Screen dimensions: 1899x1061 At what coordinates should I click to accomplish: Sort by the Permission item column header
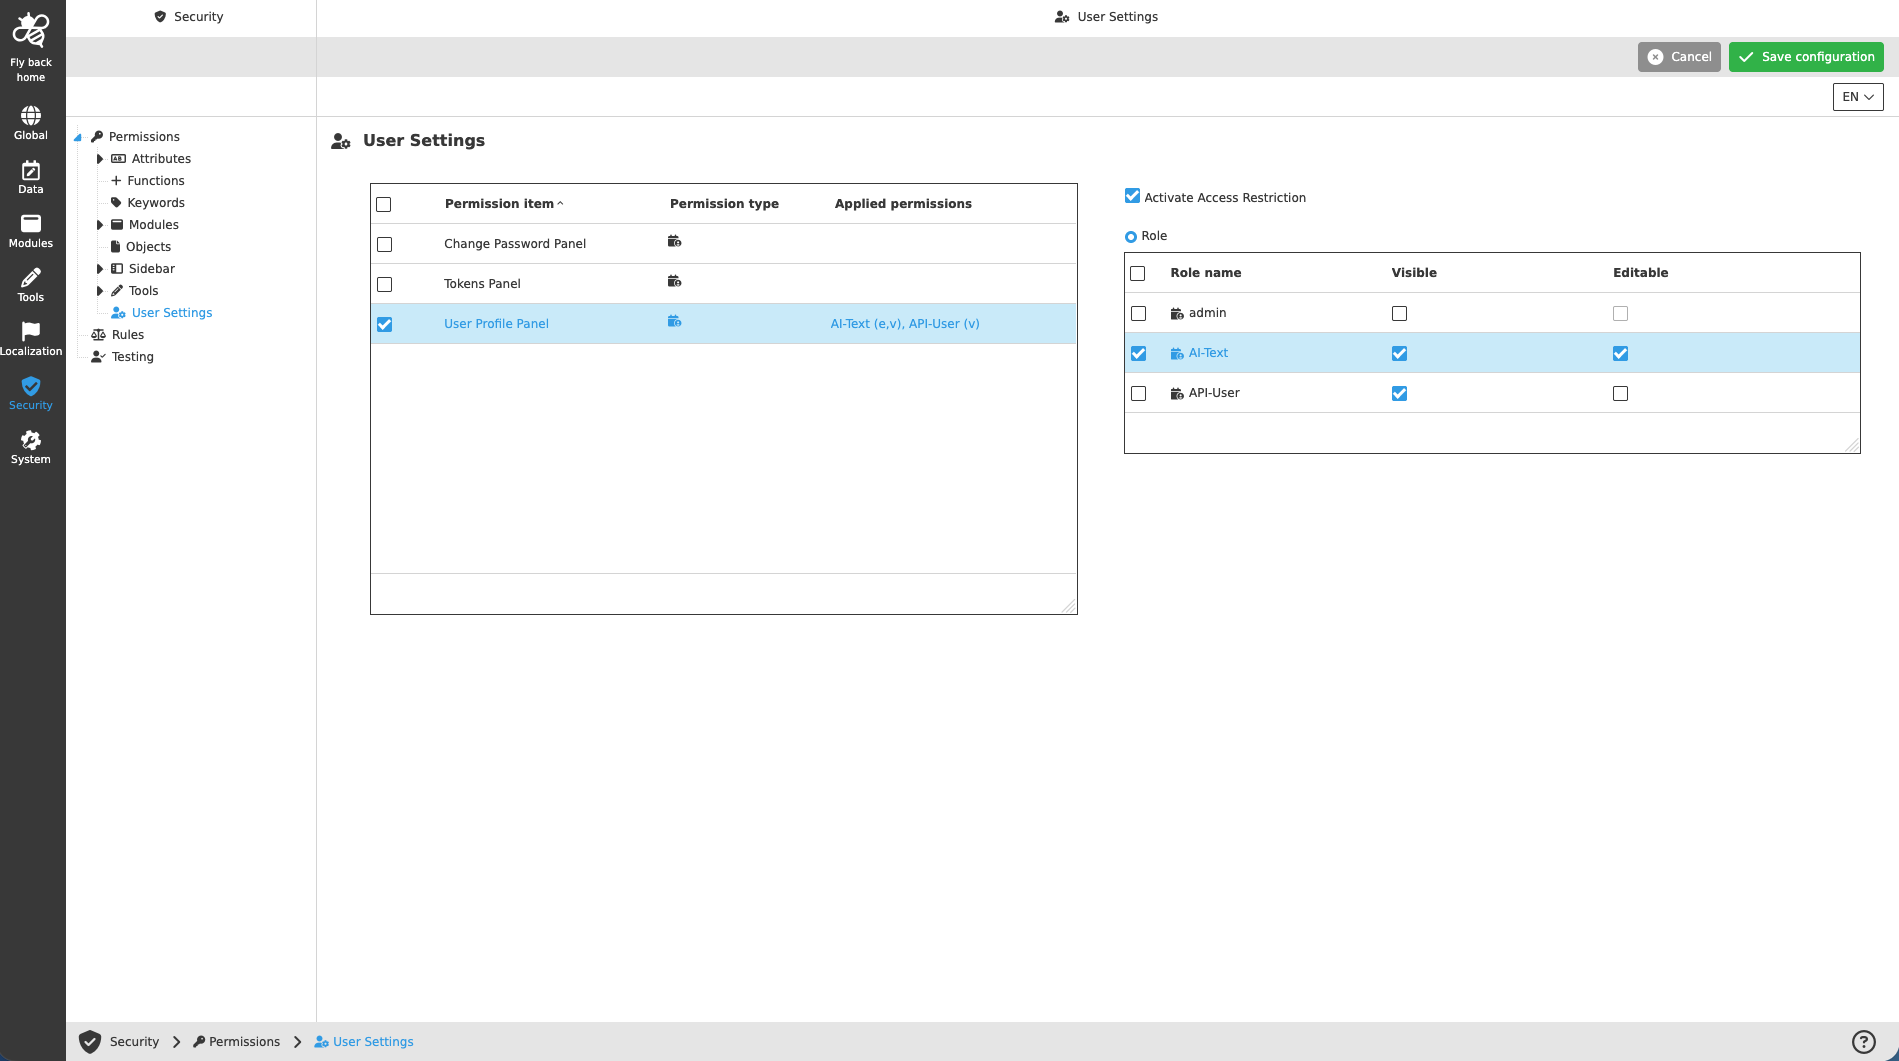coord(499,203)
